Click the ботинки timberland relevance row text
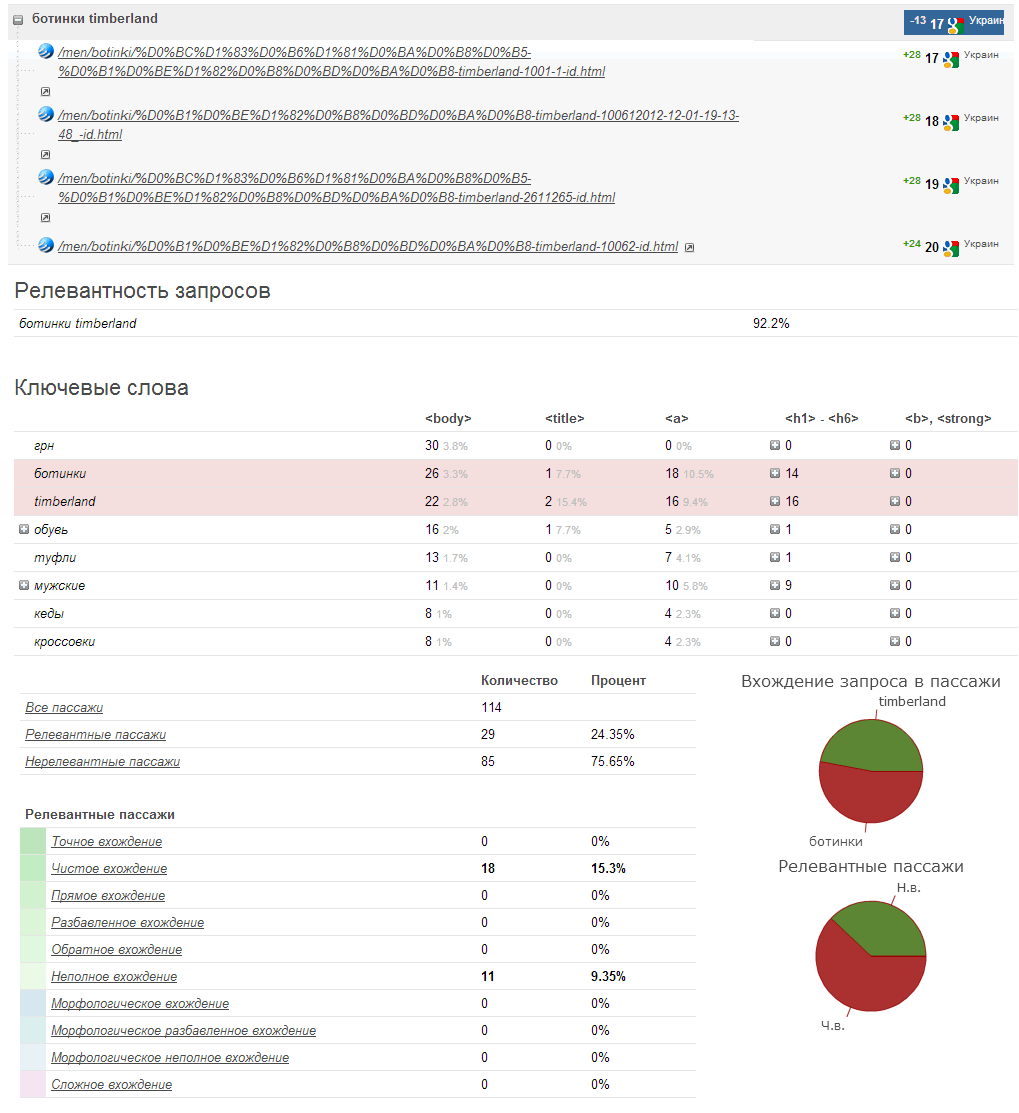1019x1113 pixels. coord(77,324)
